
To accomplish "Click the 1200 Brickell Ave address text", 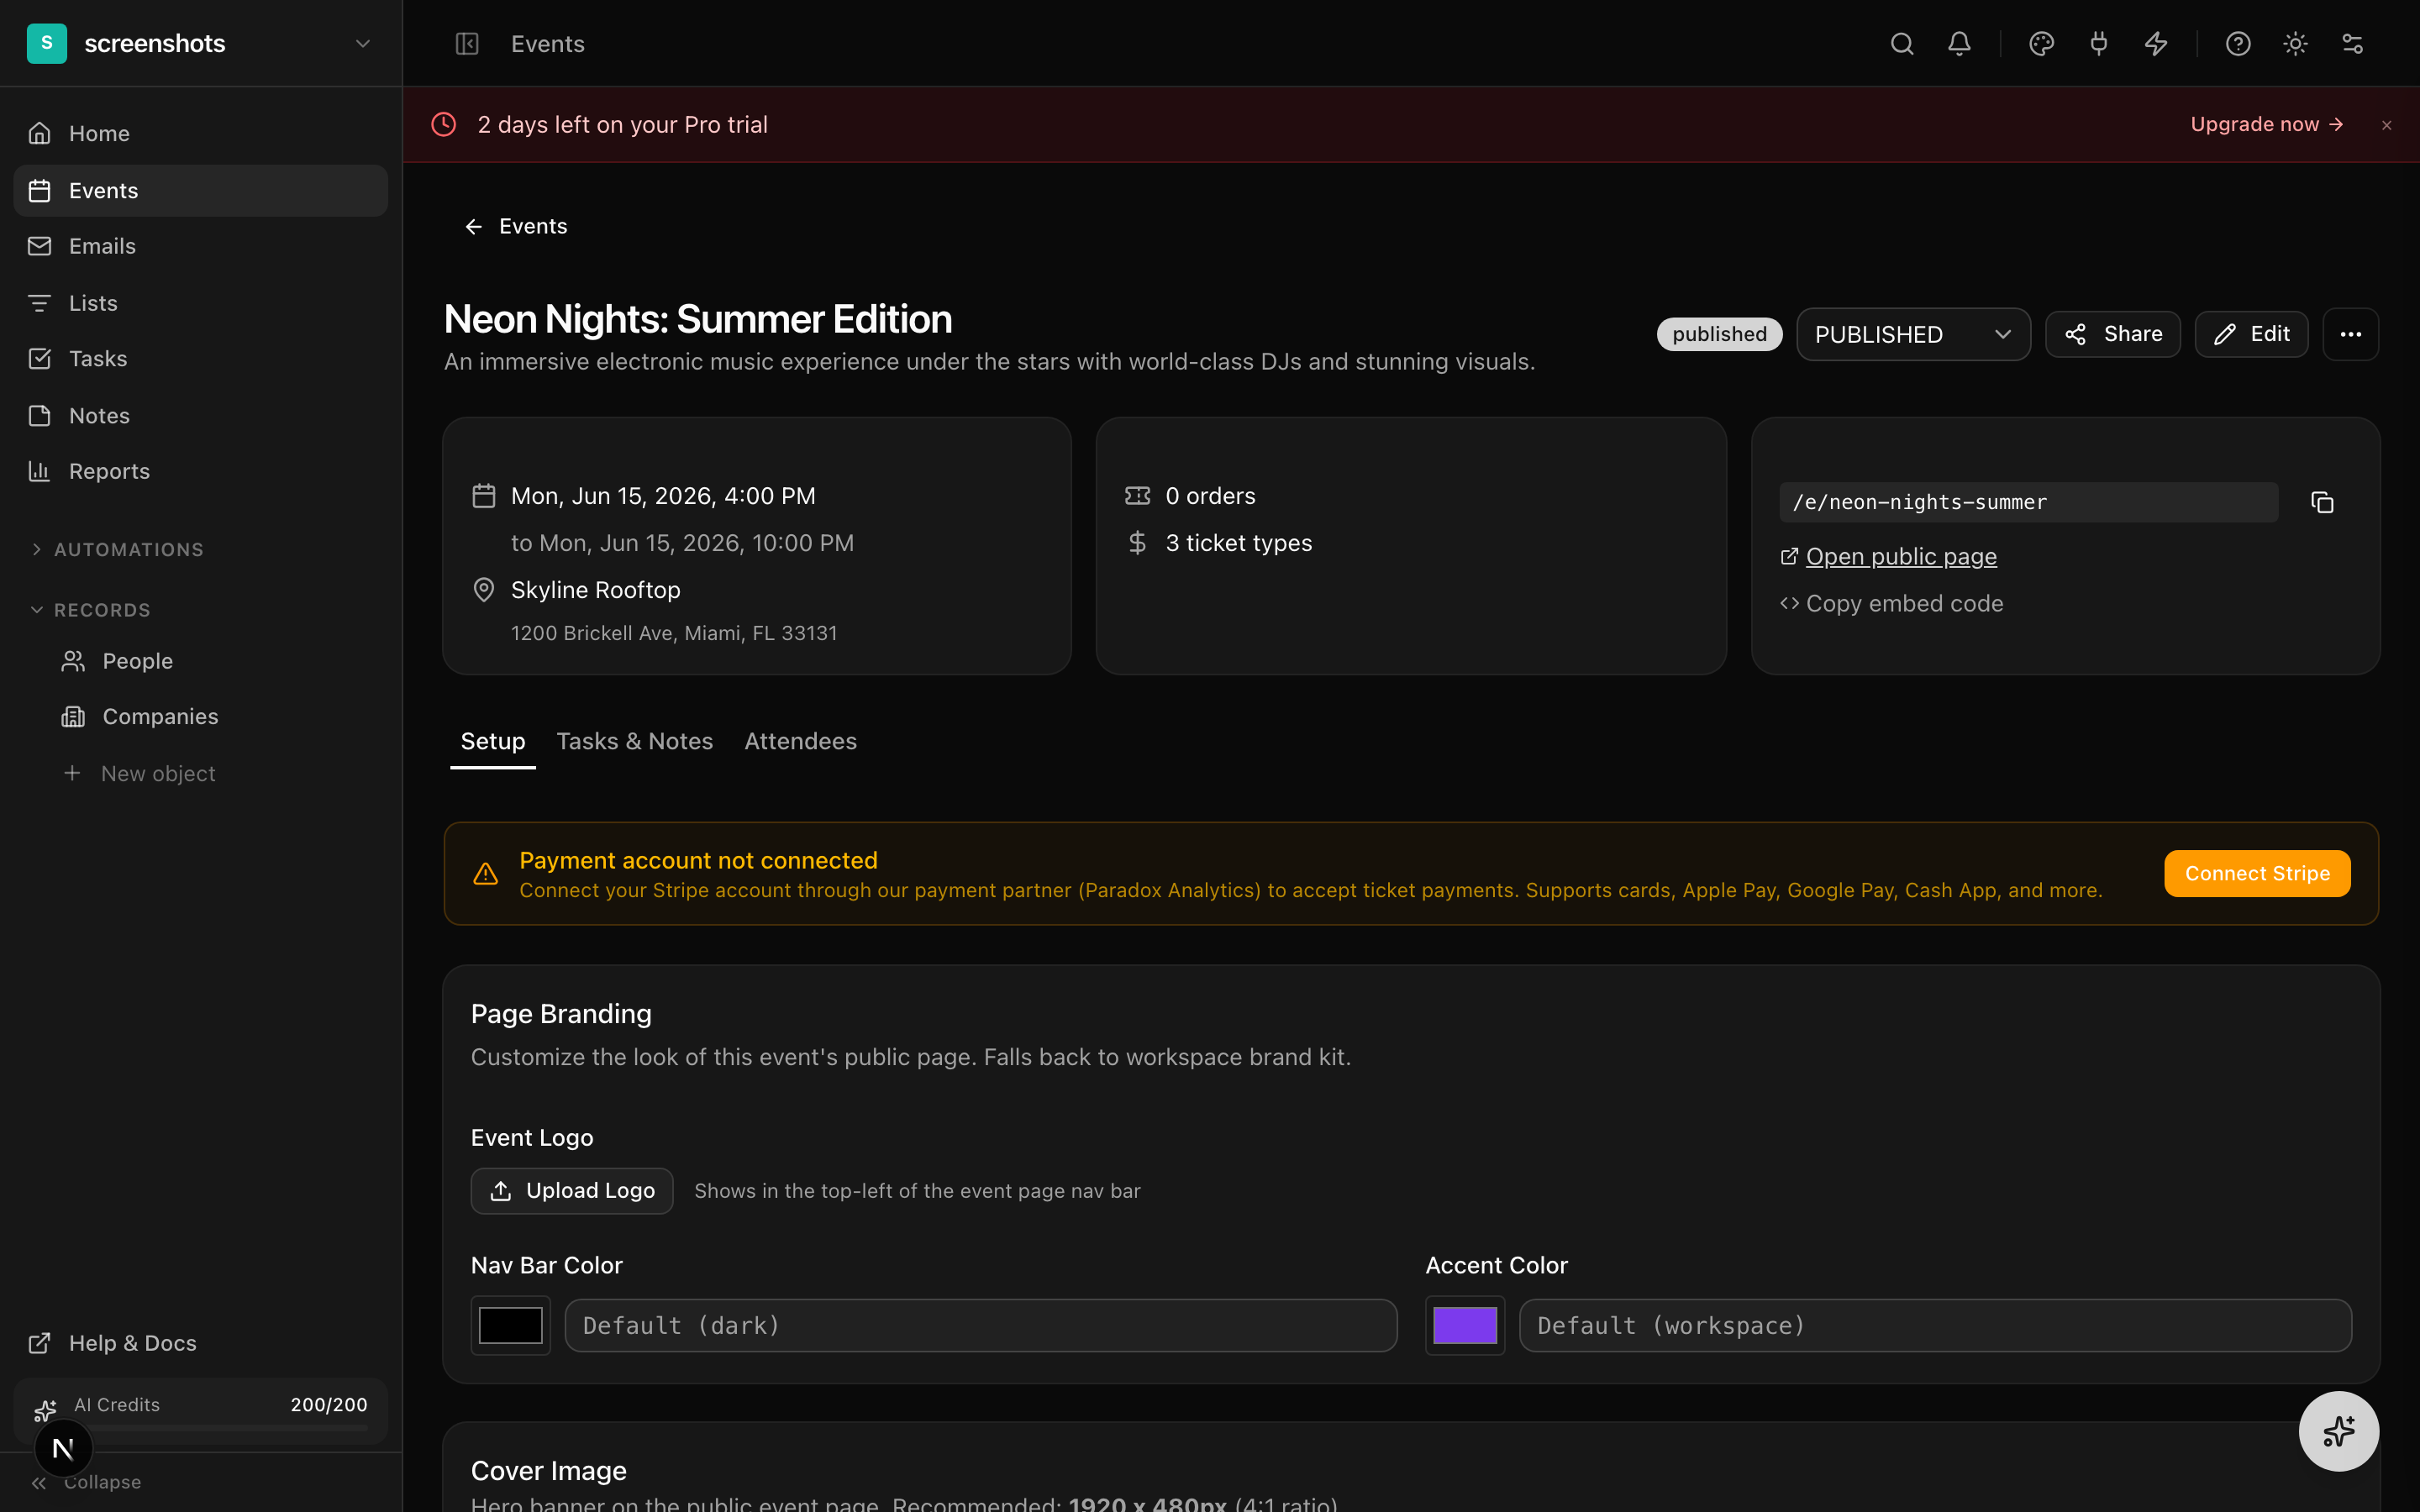I will pyautogui.click(x=674, y=633).
